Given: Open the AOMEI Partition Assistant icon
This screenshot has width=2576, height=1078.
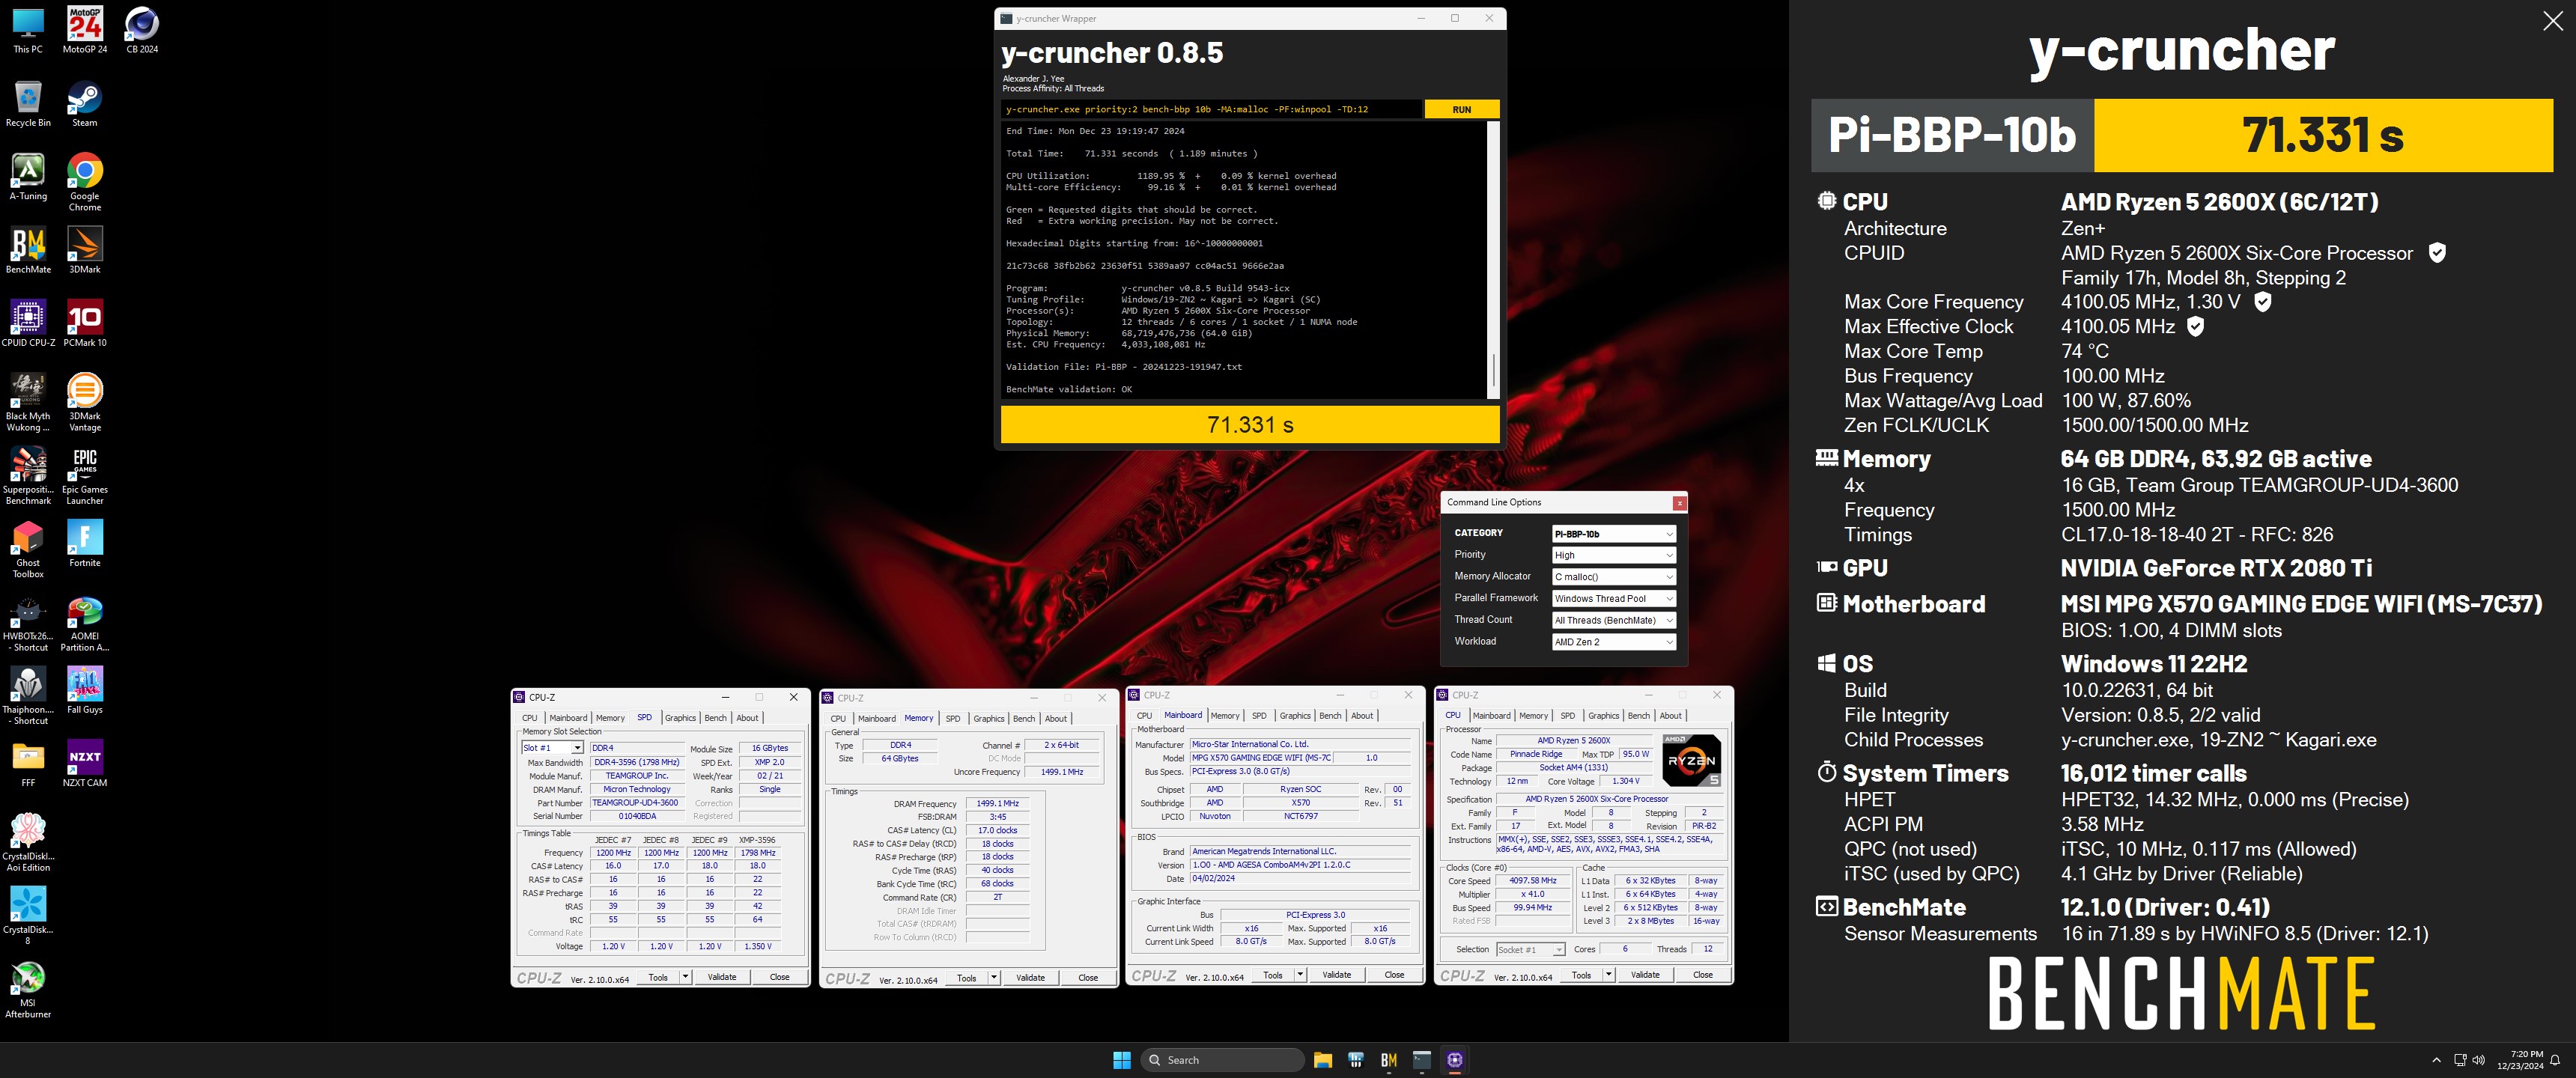Looking at the screenshot, I should [x=85, y=622].
